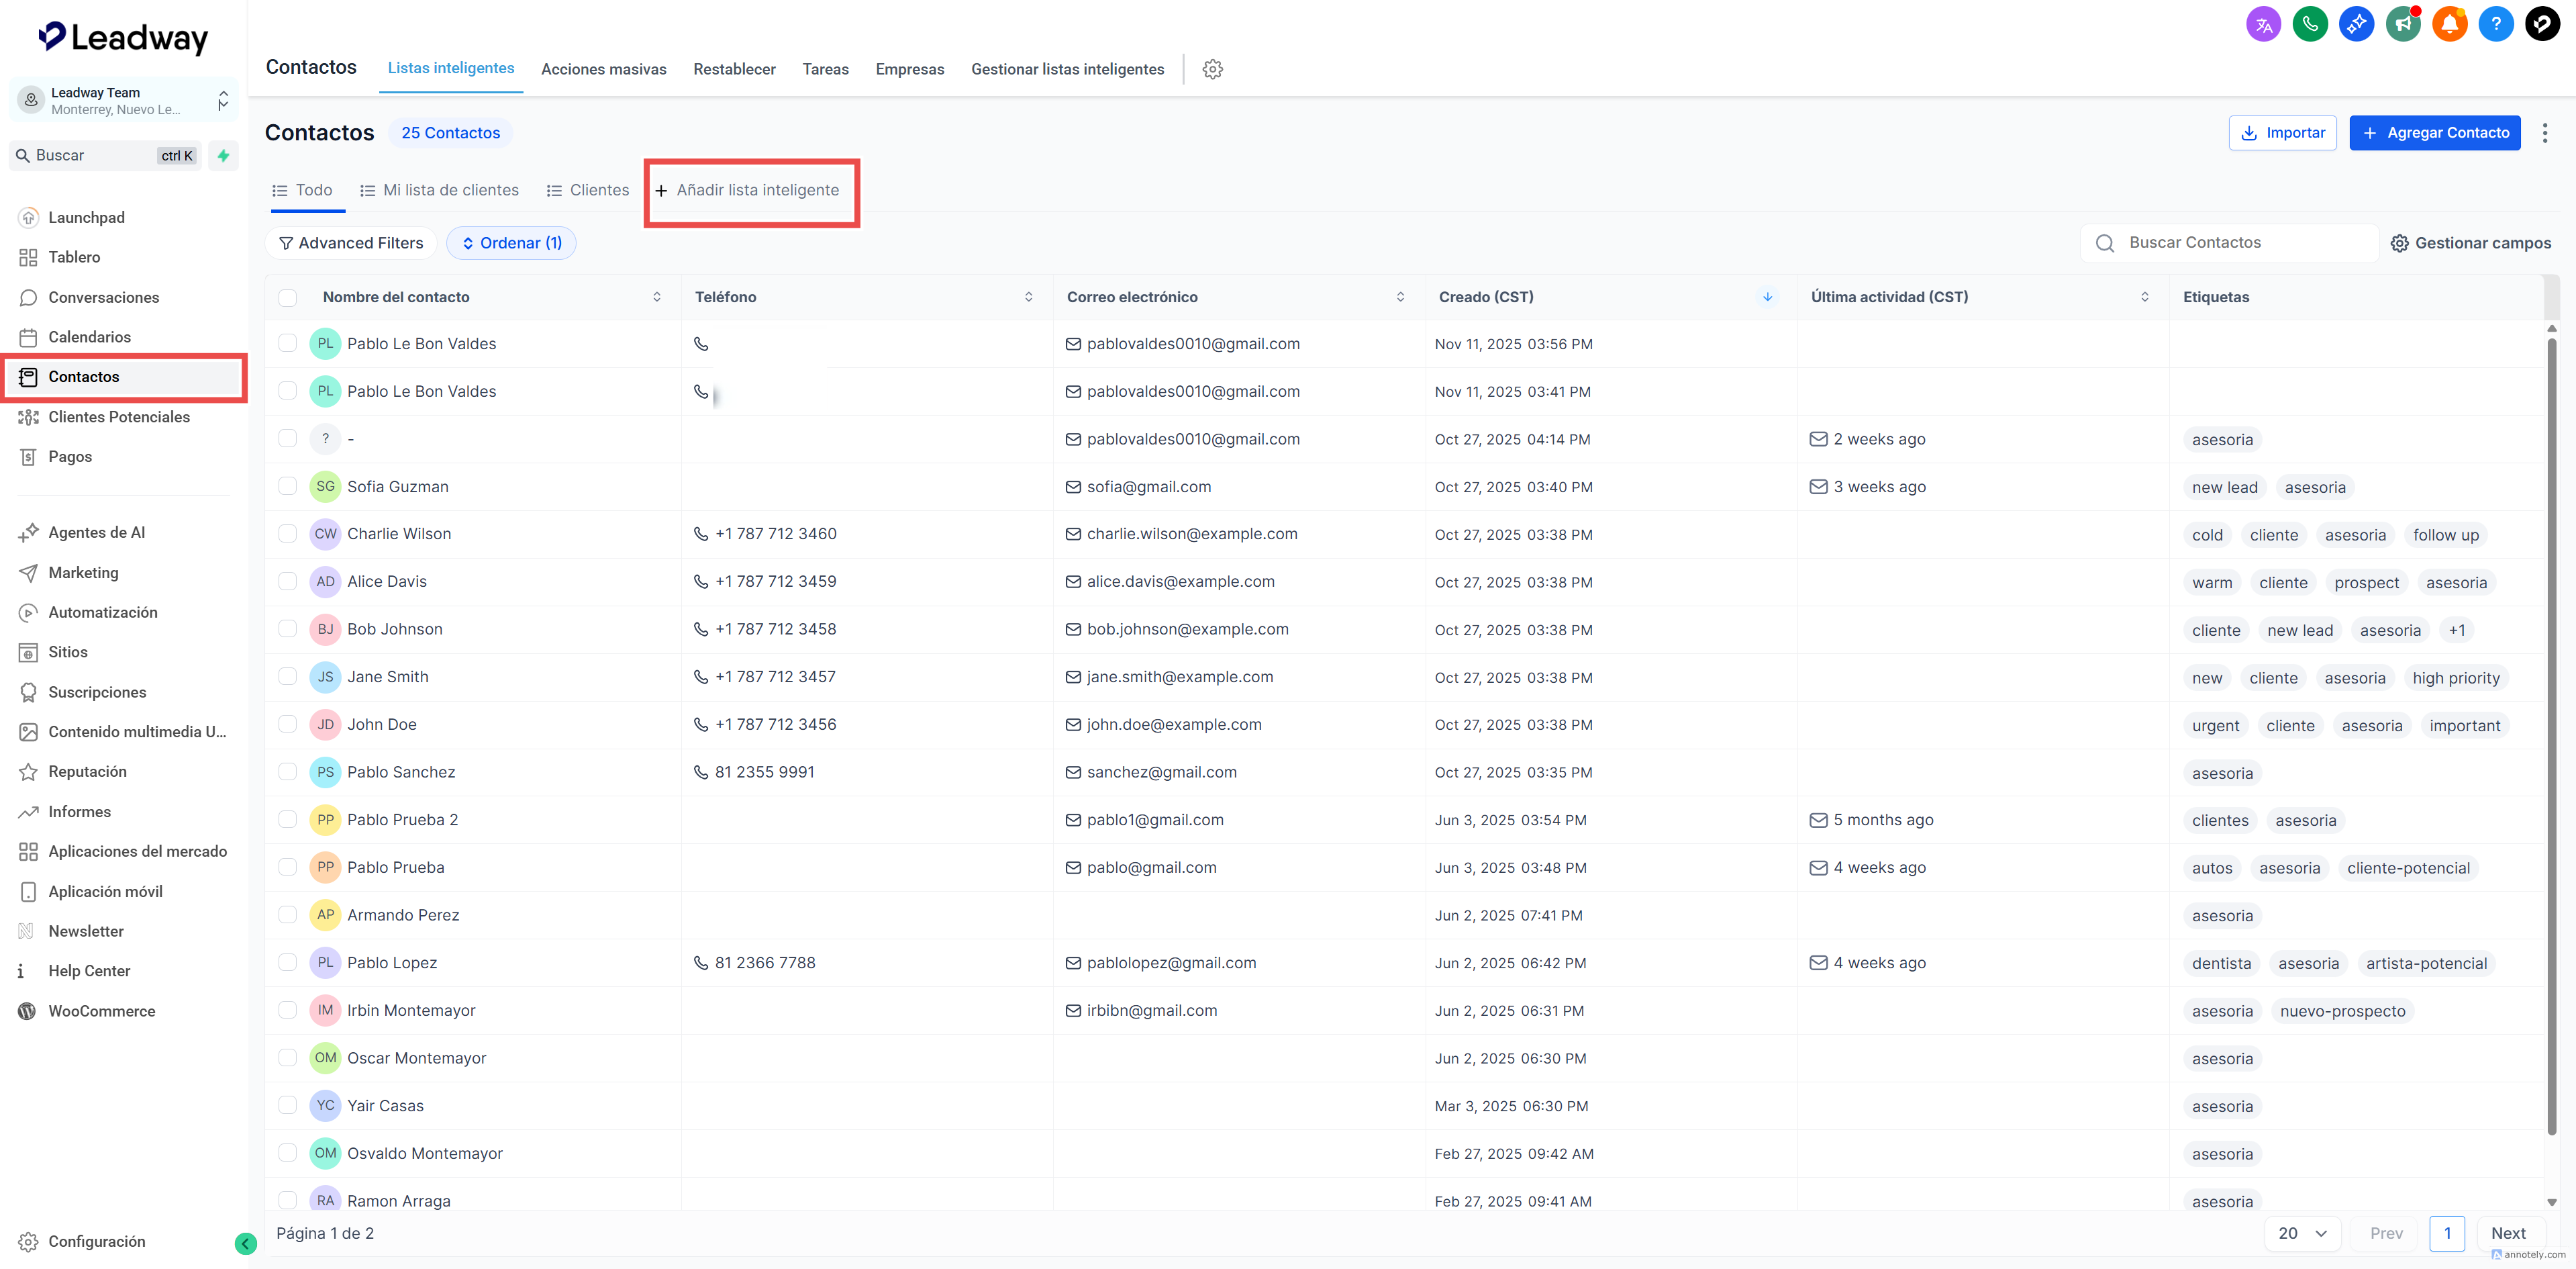Click the Importar button
This screenshot has width=2576, height=1269.
(2282, 133)
